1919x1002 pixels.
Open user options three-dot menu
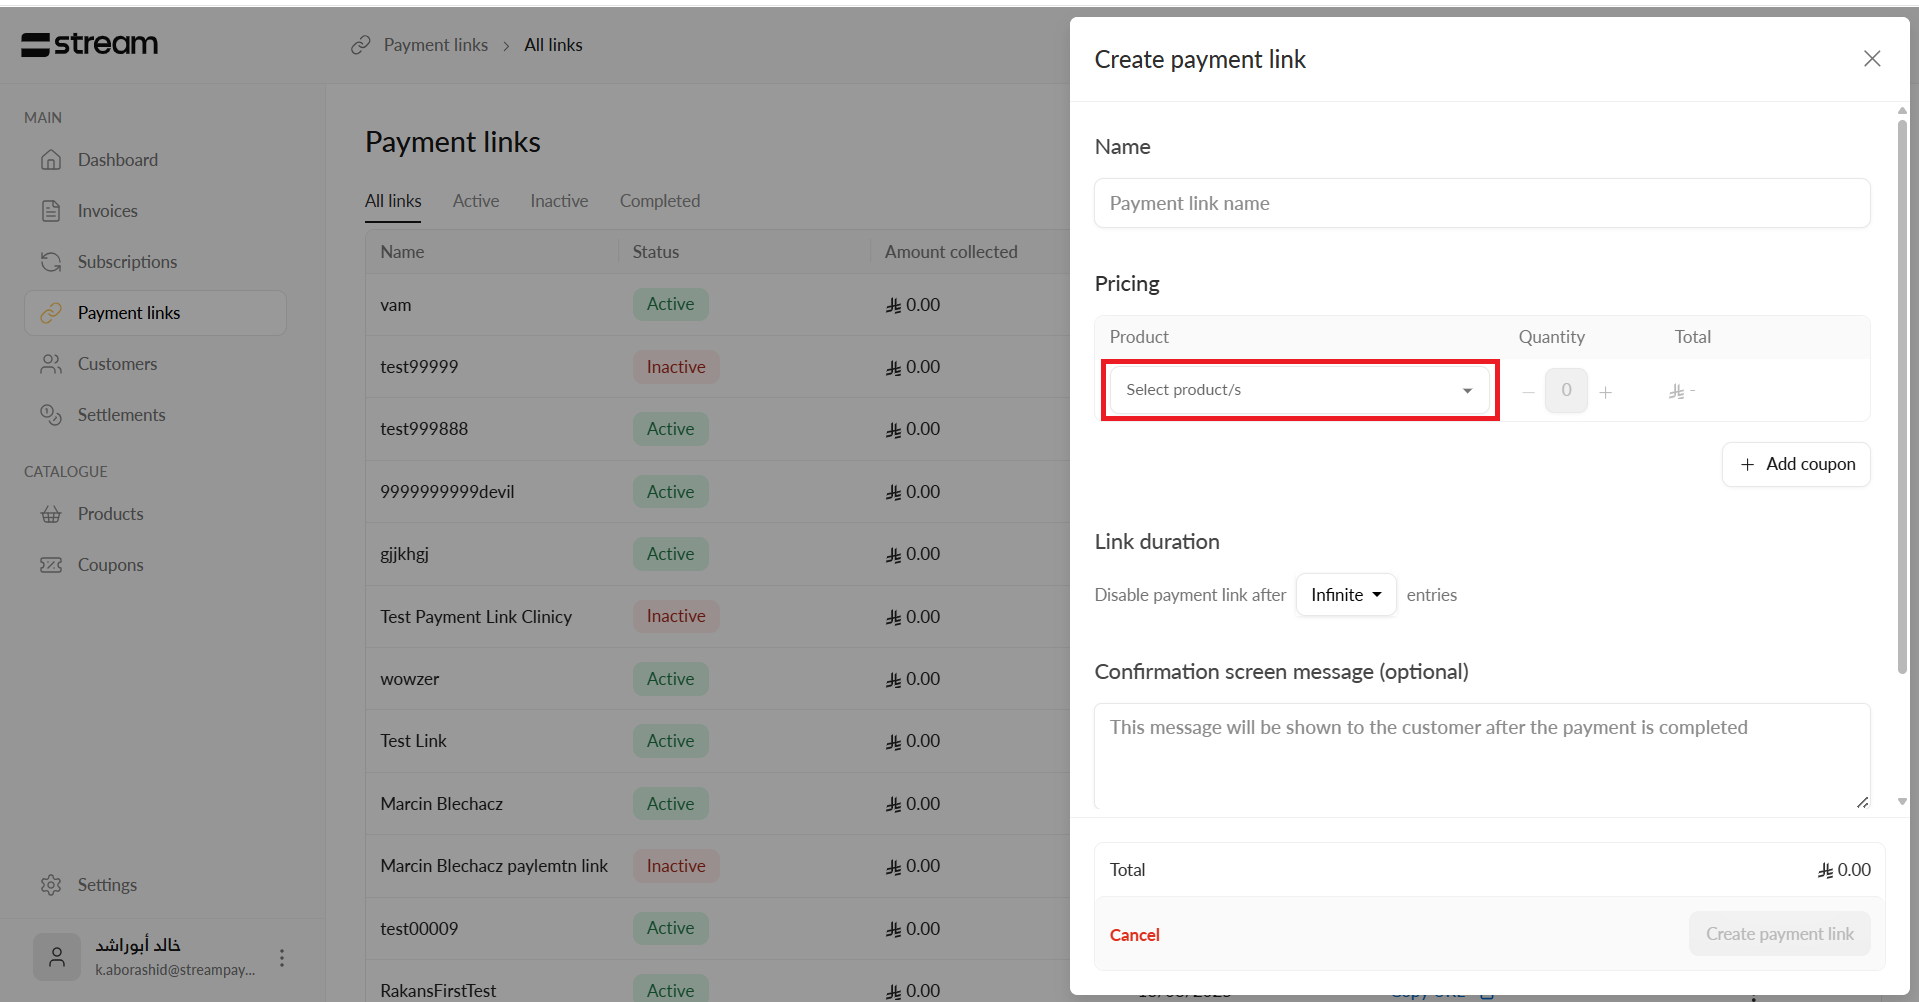point(282,958)
